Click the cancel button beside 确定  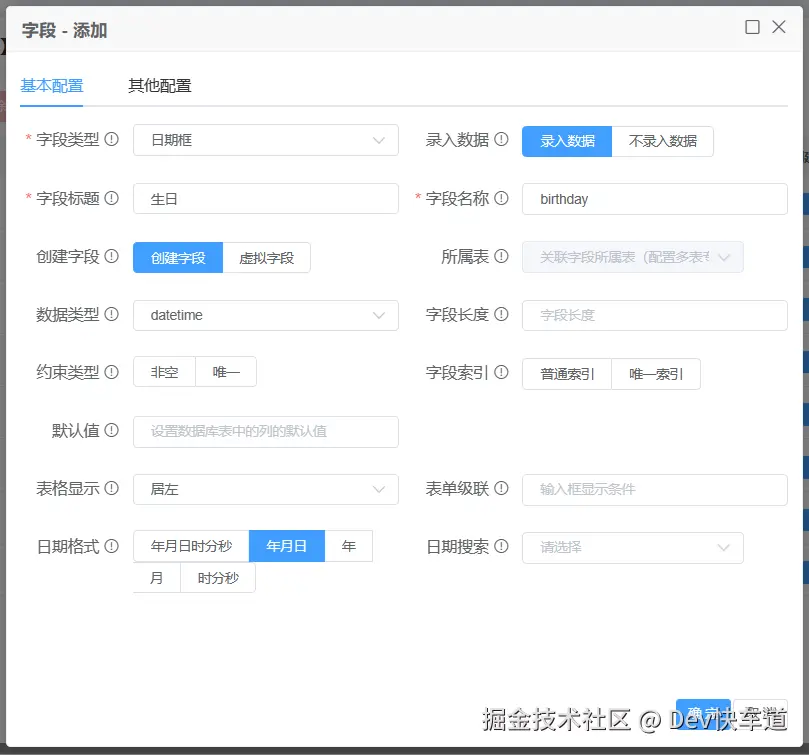(x=761, y=715)
